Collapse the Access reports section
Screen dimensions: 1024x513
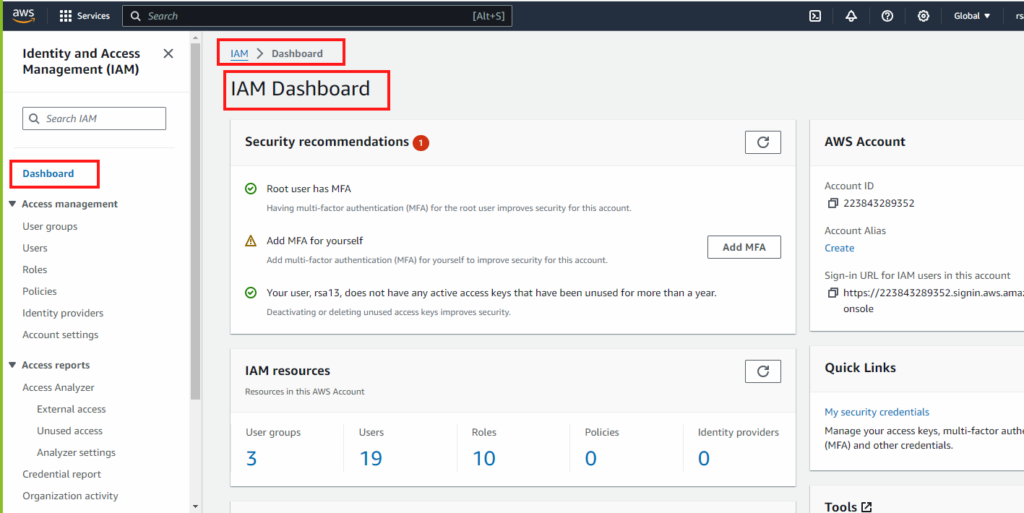click(12, 365)
